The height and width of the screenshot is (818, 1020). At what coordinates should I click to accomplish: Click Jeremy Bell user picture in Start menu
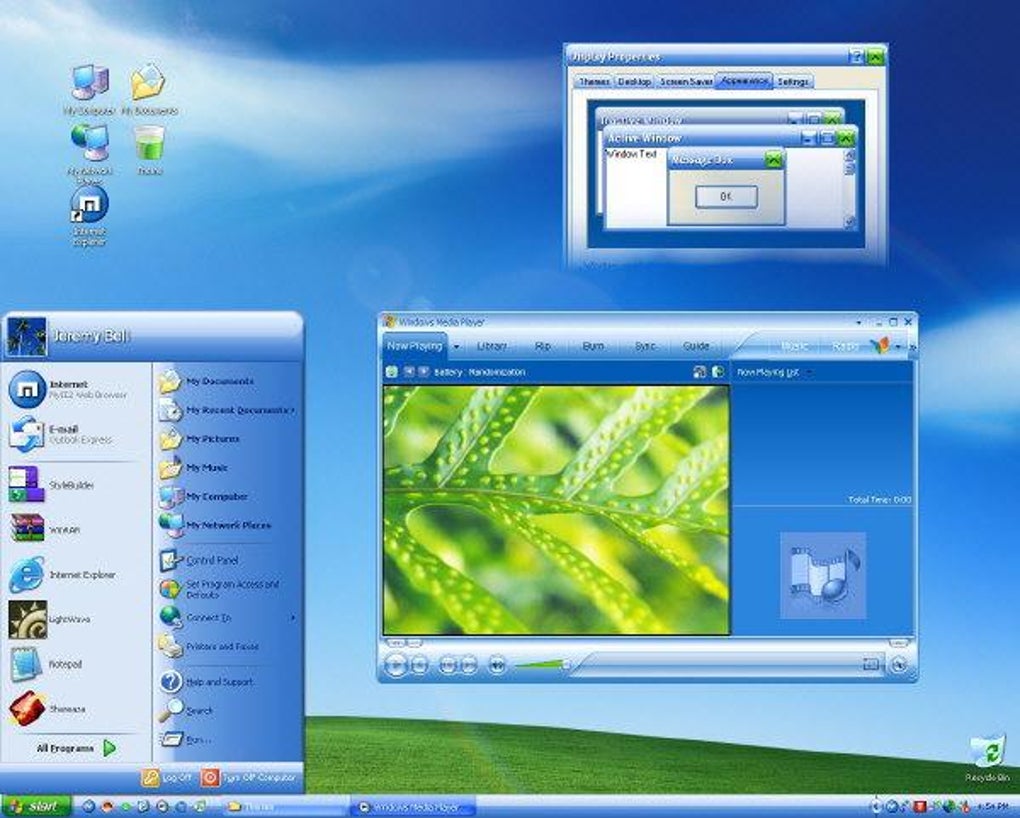[x=27, y=336]
